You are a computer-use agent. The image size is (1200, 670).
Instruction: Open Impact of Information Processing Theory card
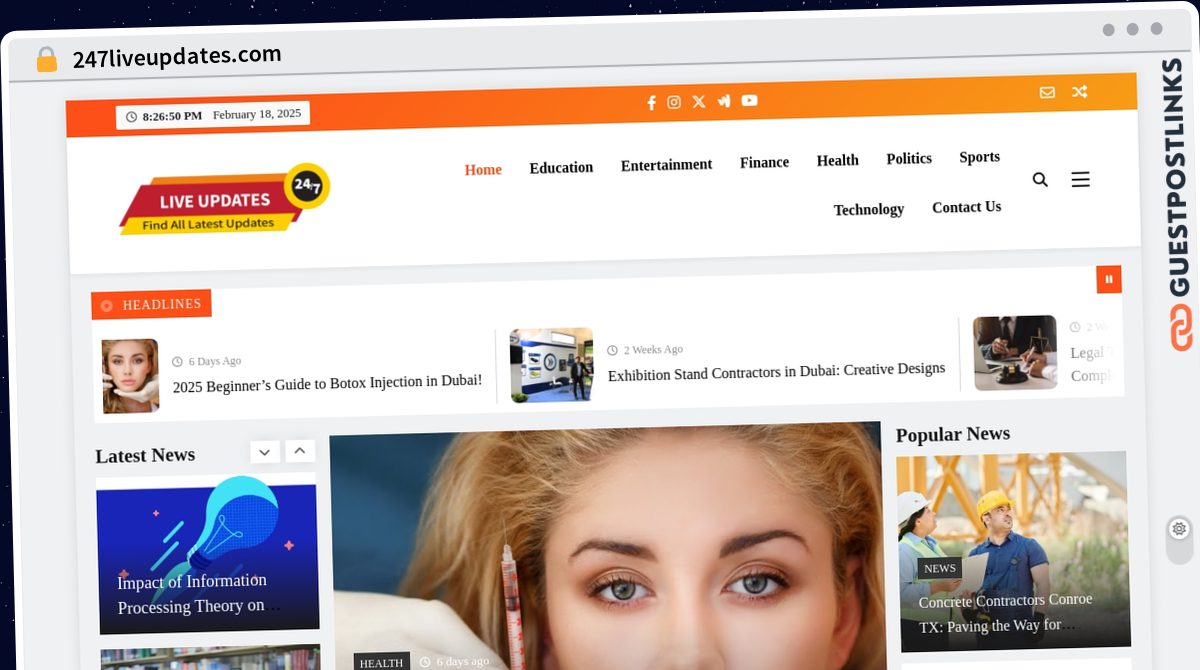pyautogui.click(x=208, y=553)
